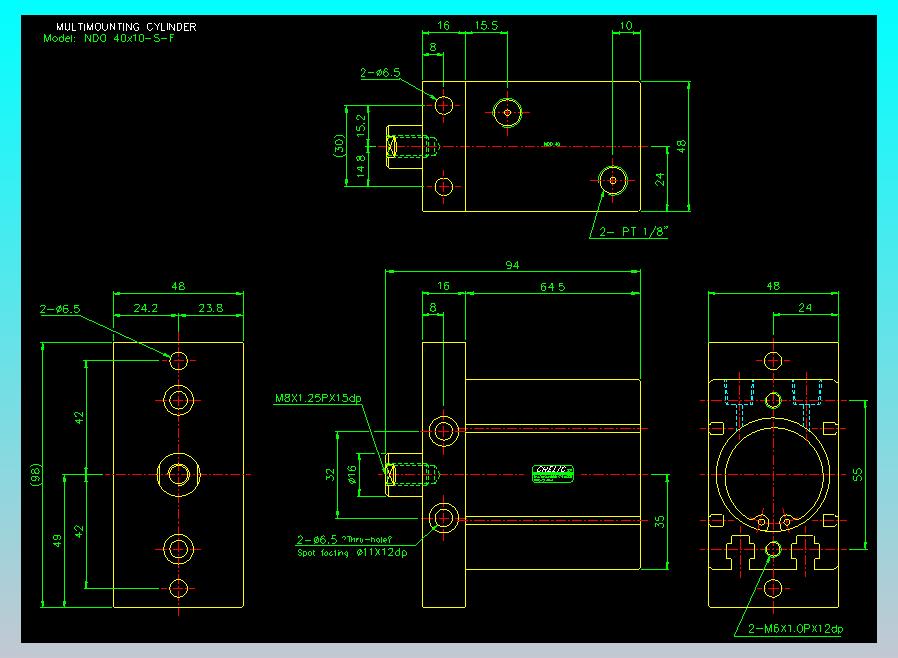Select the (30) reference dimension

click(339, 146)
